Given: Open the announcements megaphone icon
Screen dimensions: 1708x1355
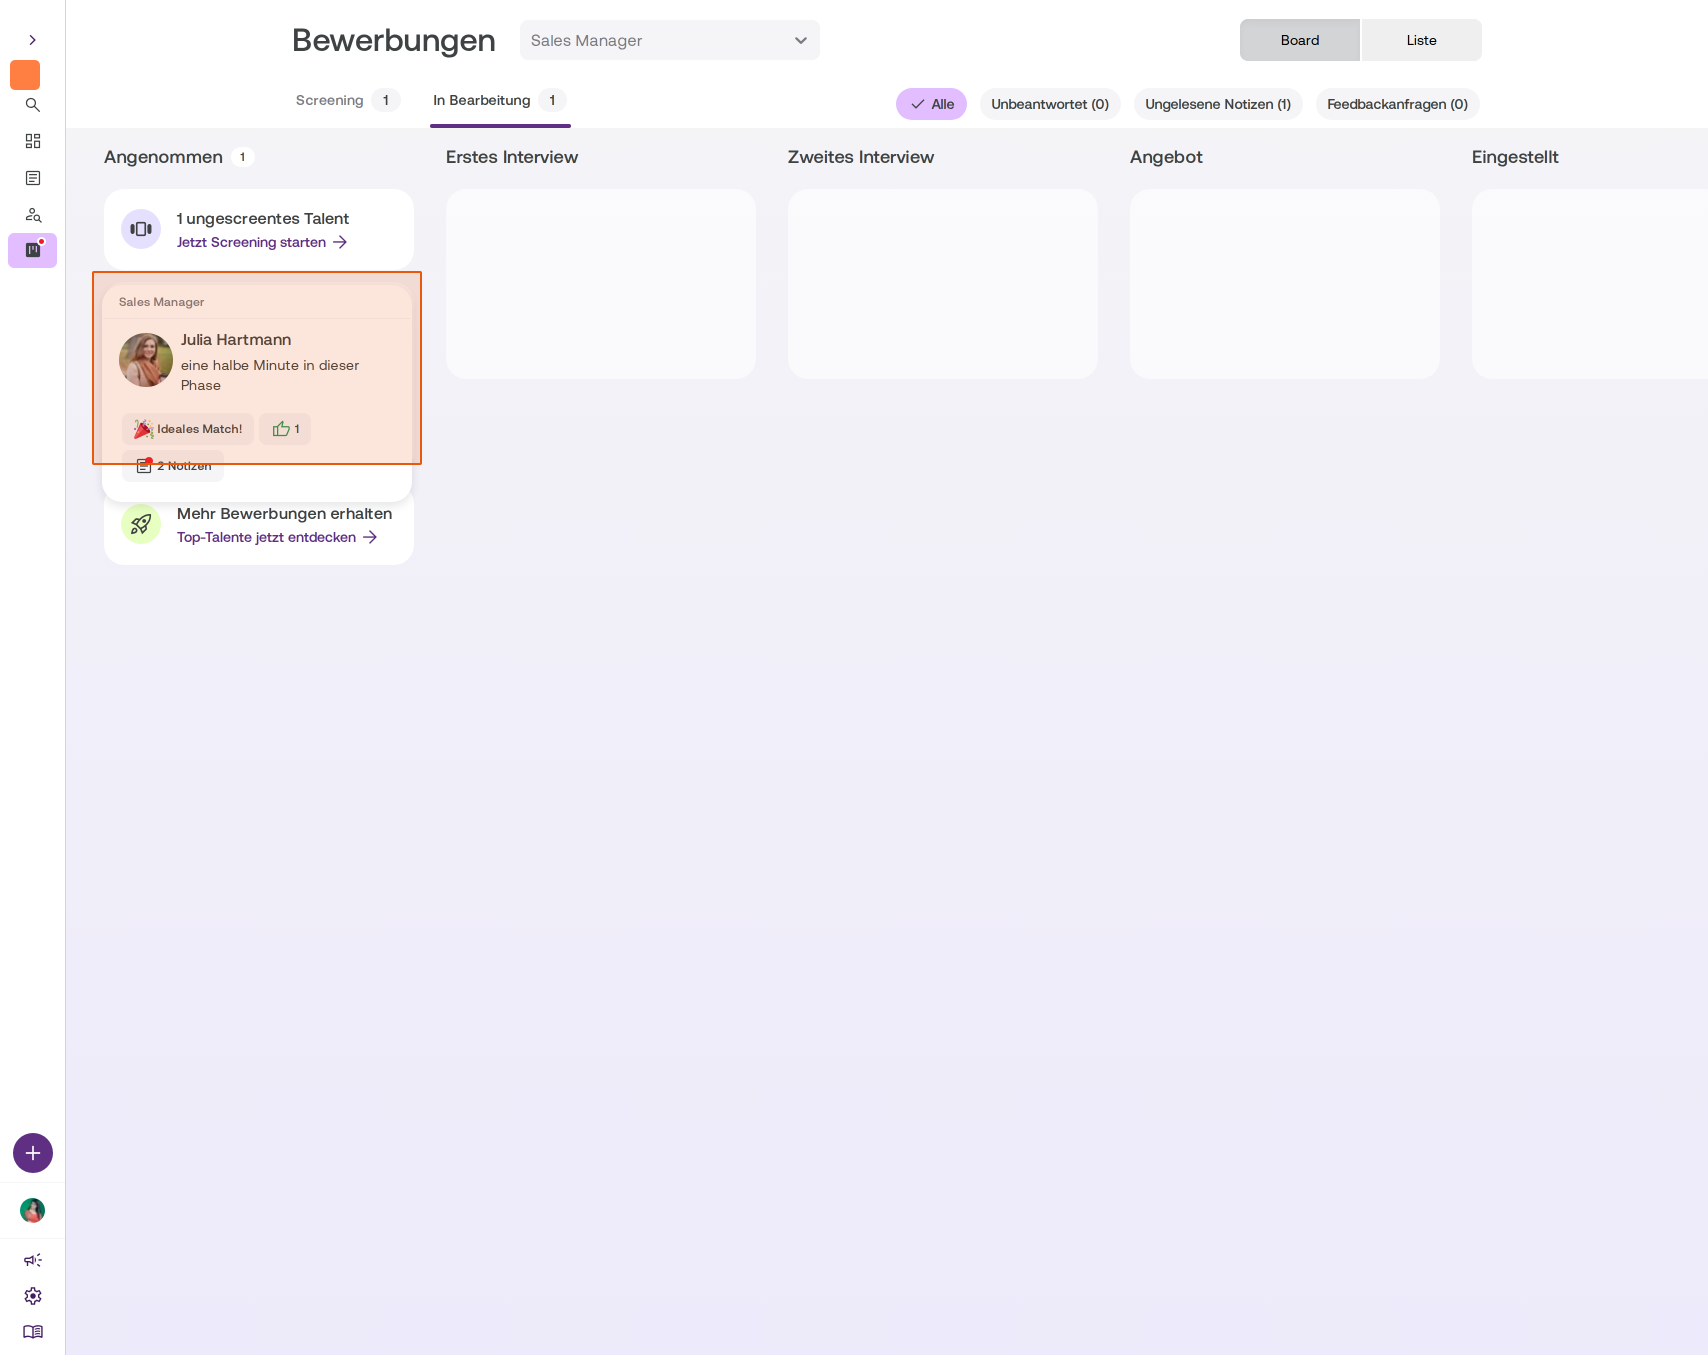Looking at the screenshot, I should [x=33, y=1260].
